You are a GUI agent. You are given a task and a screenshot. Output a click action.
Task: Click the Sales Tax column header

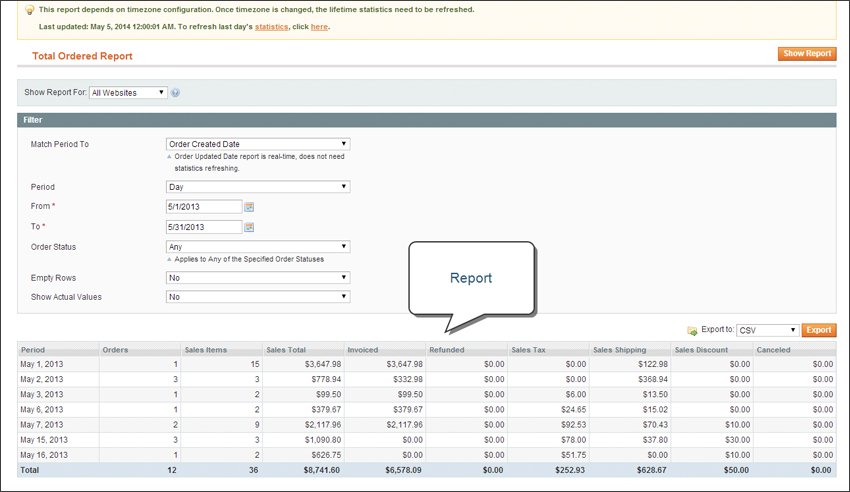coord(548,349)
